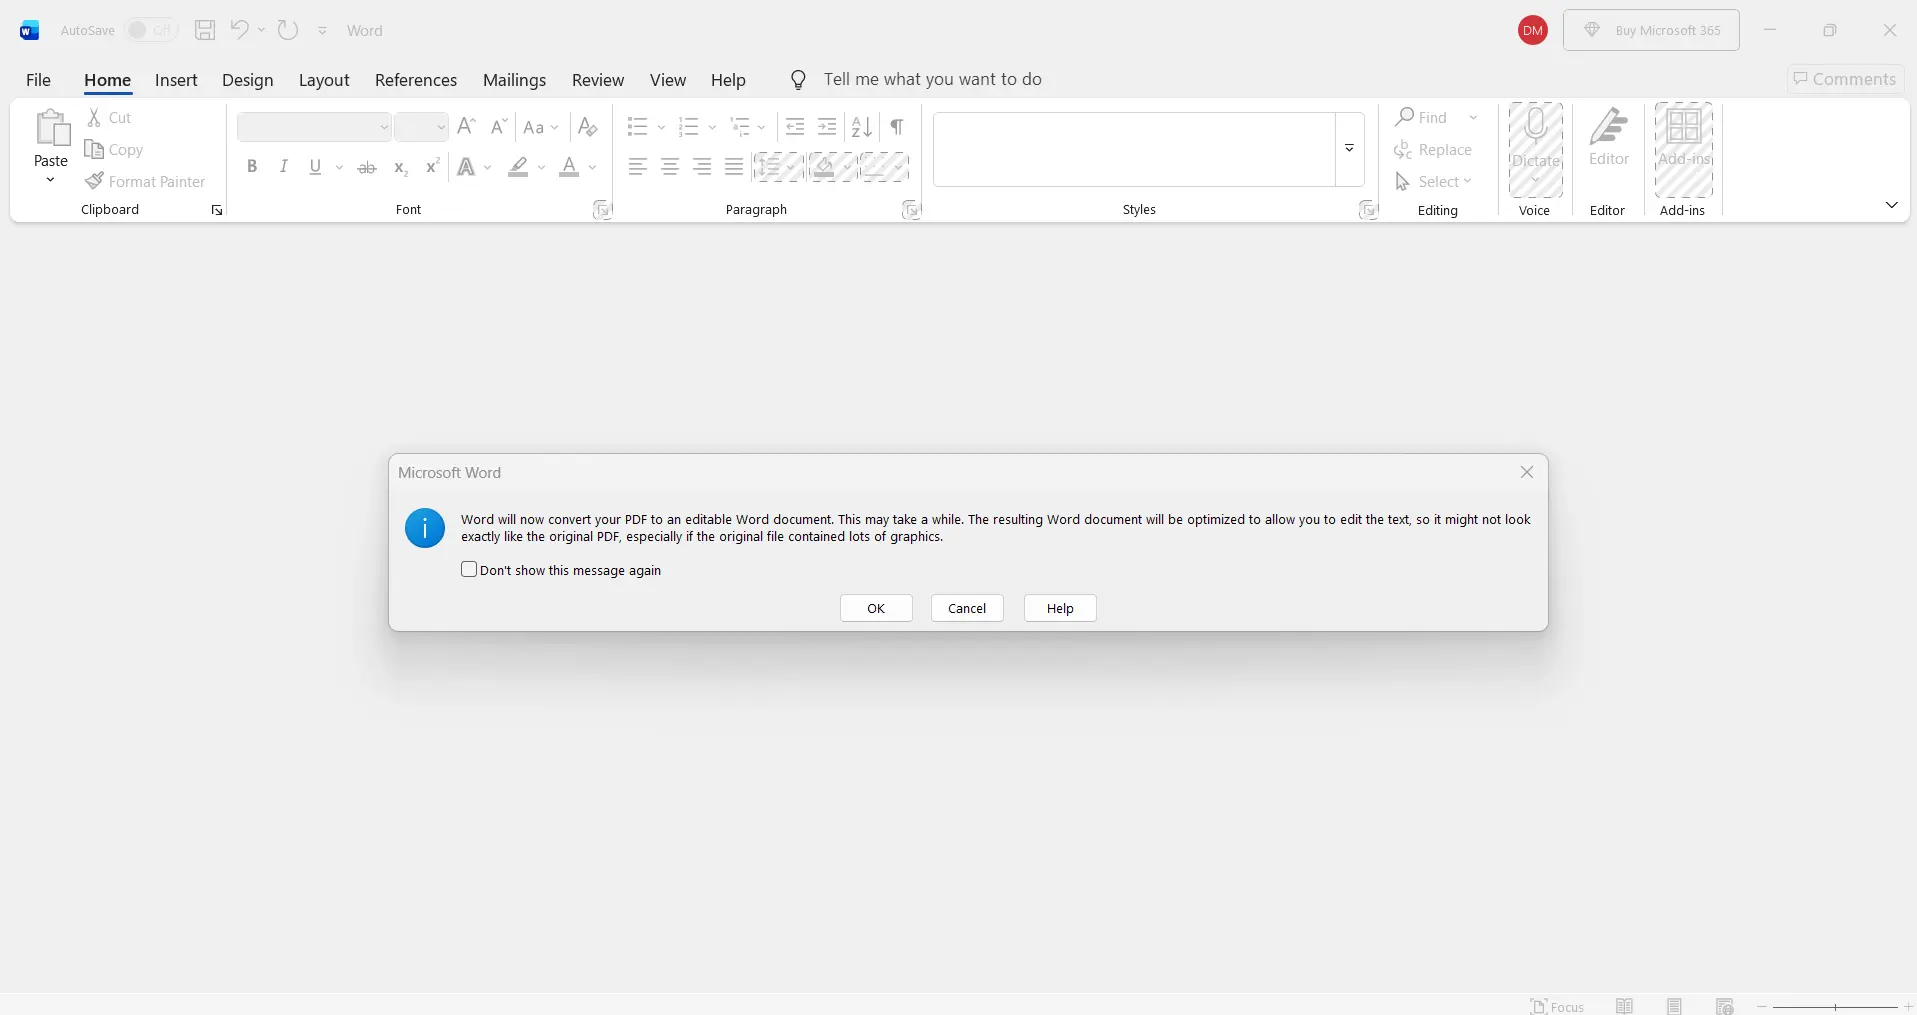Click the Redo arrow icon
The image size is (1917, 1015).
pyautogui.click(x=288, y=30)
